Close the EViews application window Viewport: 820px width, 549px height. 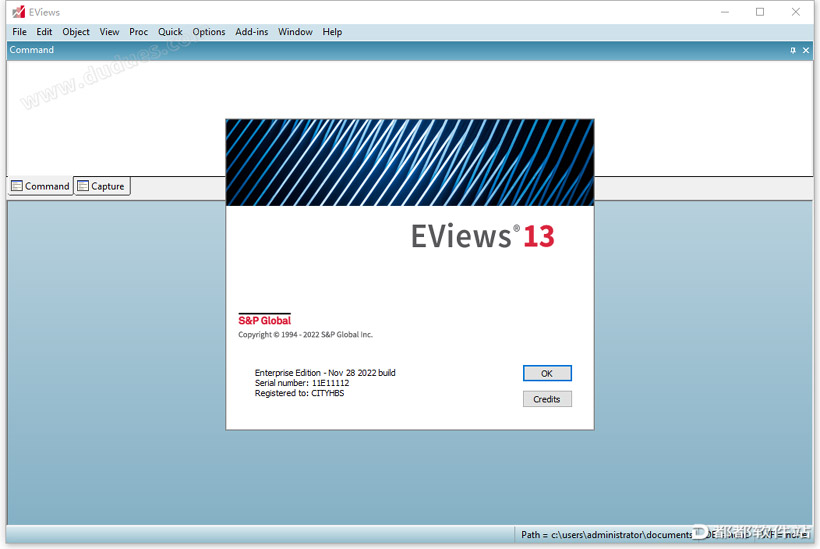(795, 12)
